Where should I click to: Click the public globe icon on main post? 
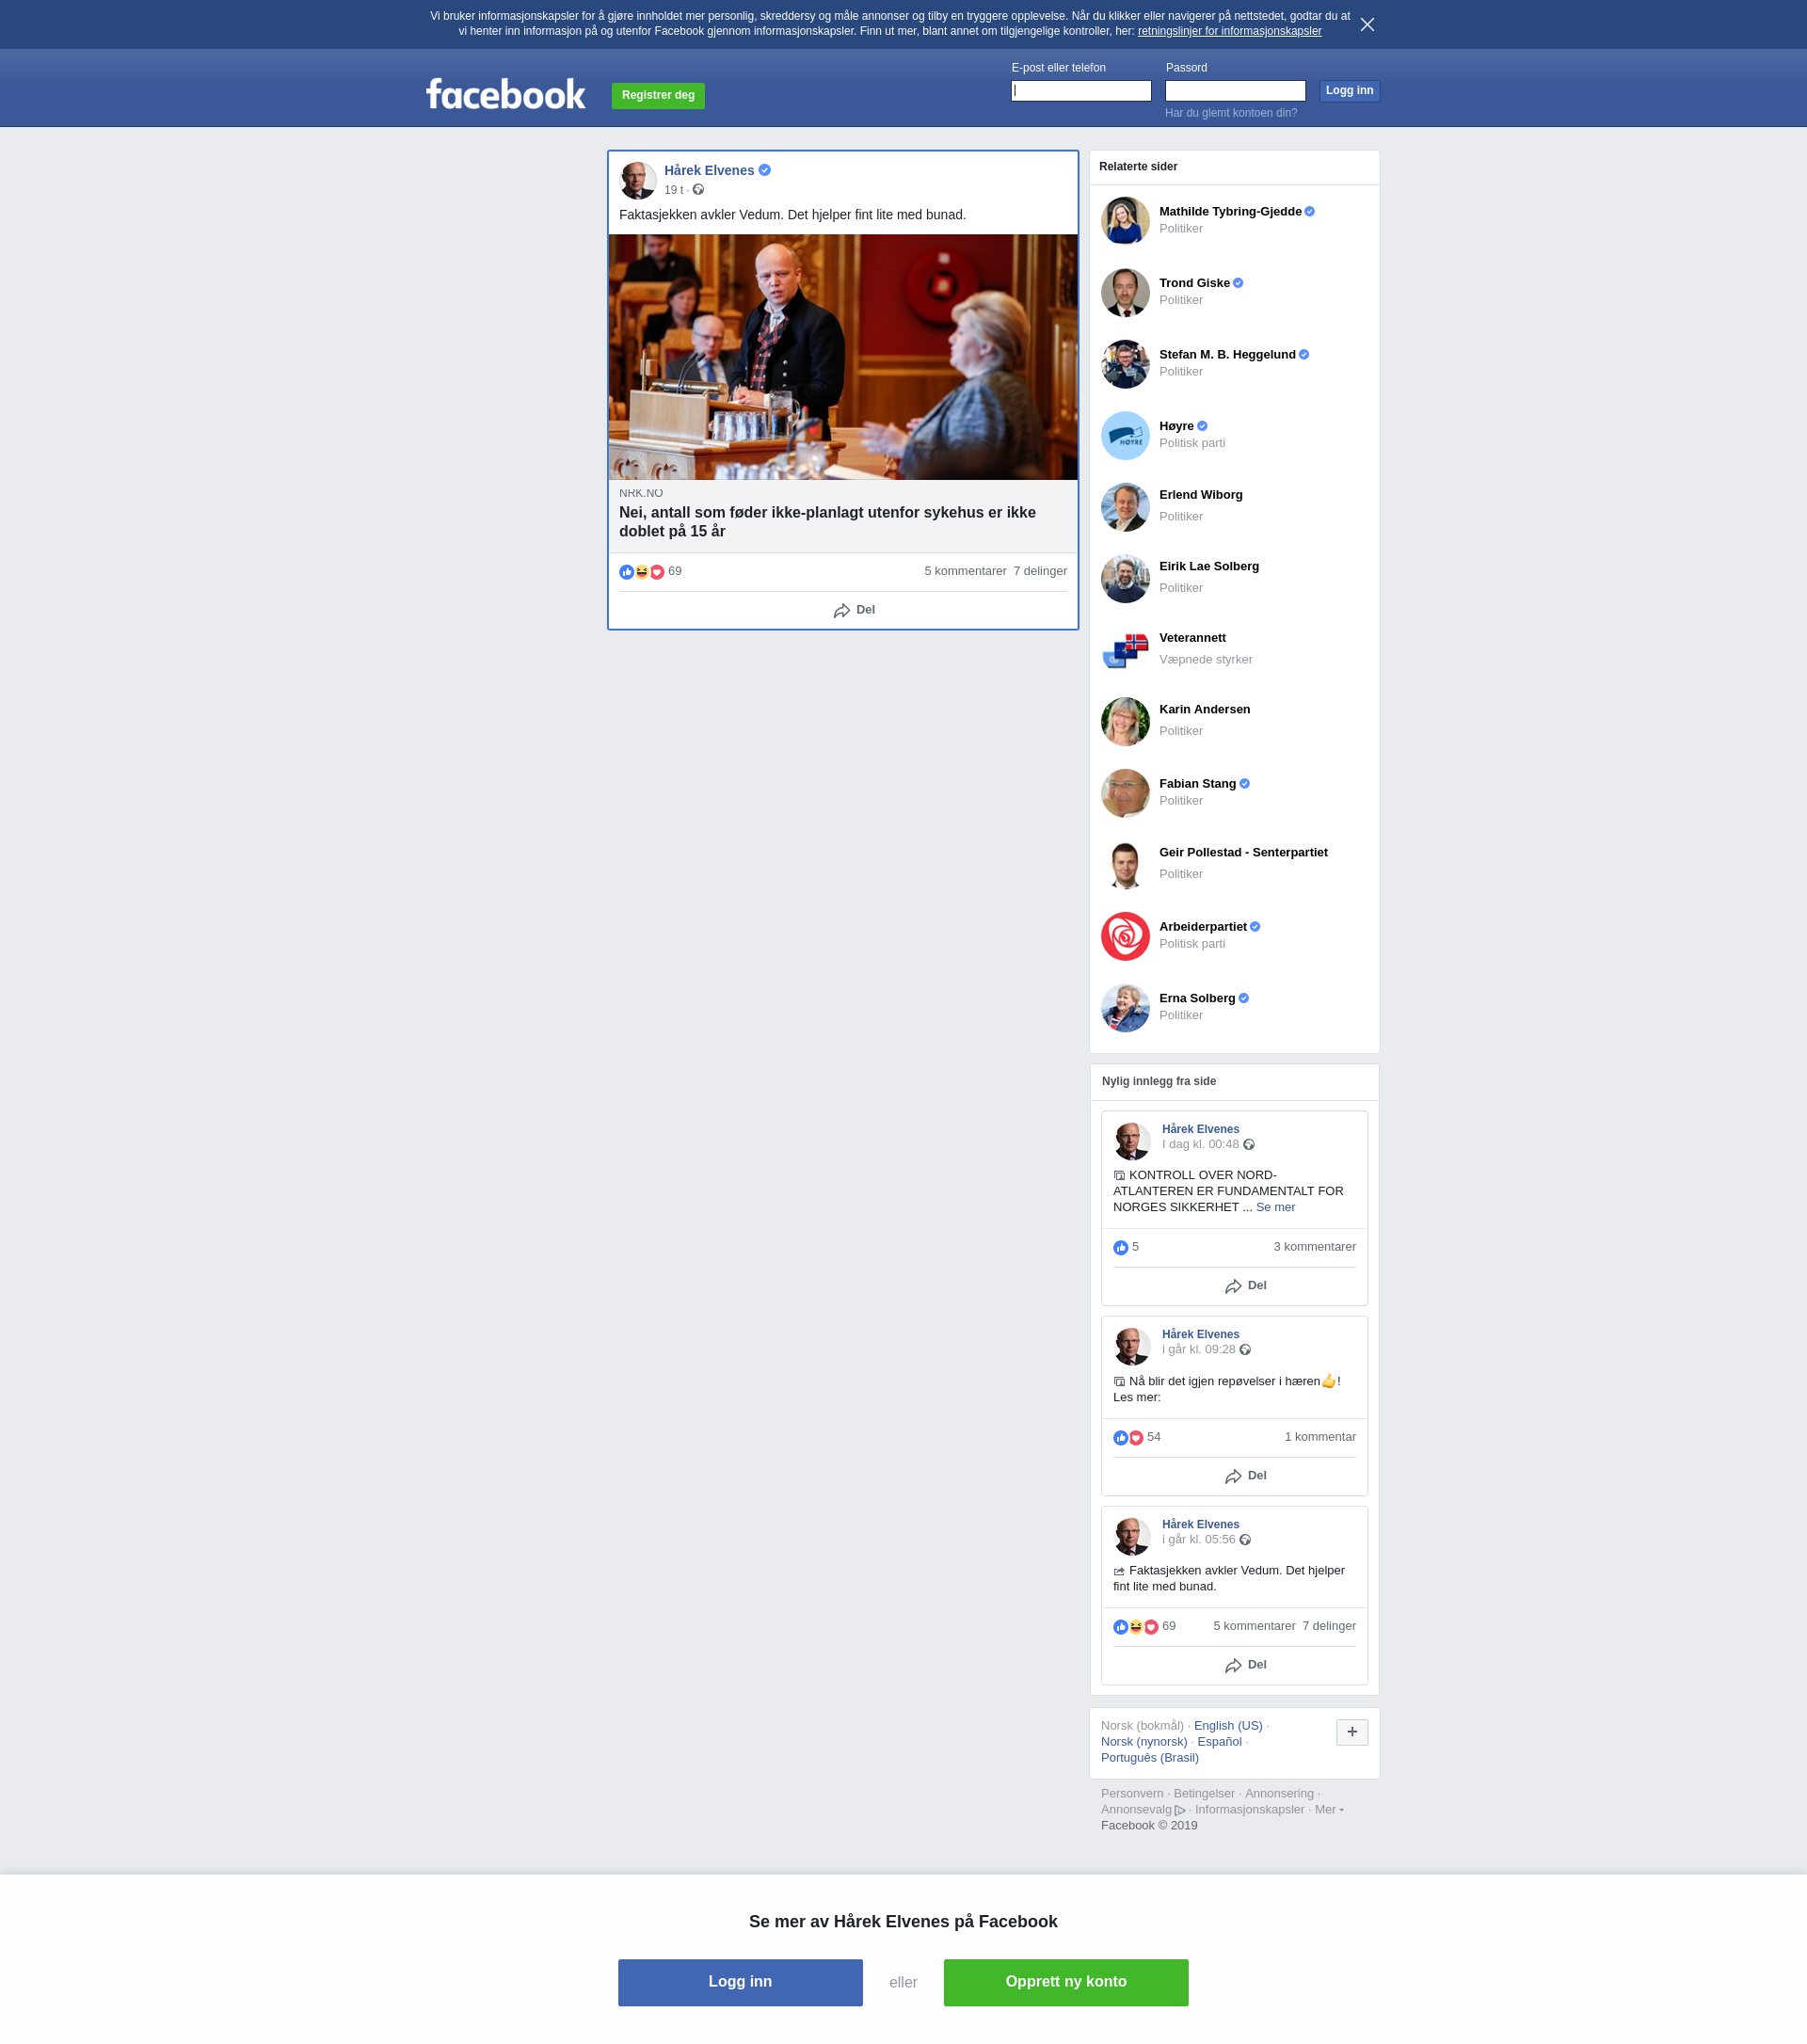[698, 190]
